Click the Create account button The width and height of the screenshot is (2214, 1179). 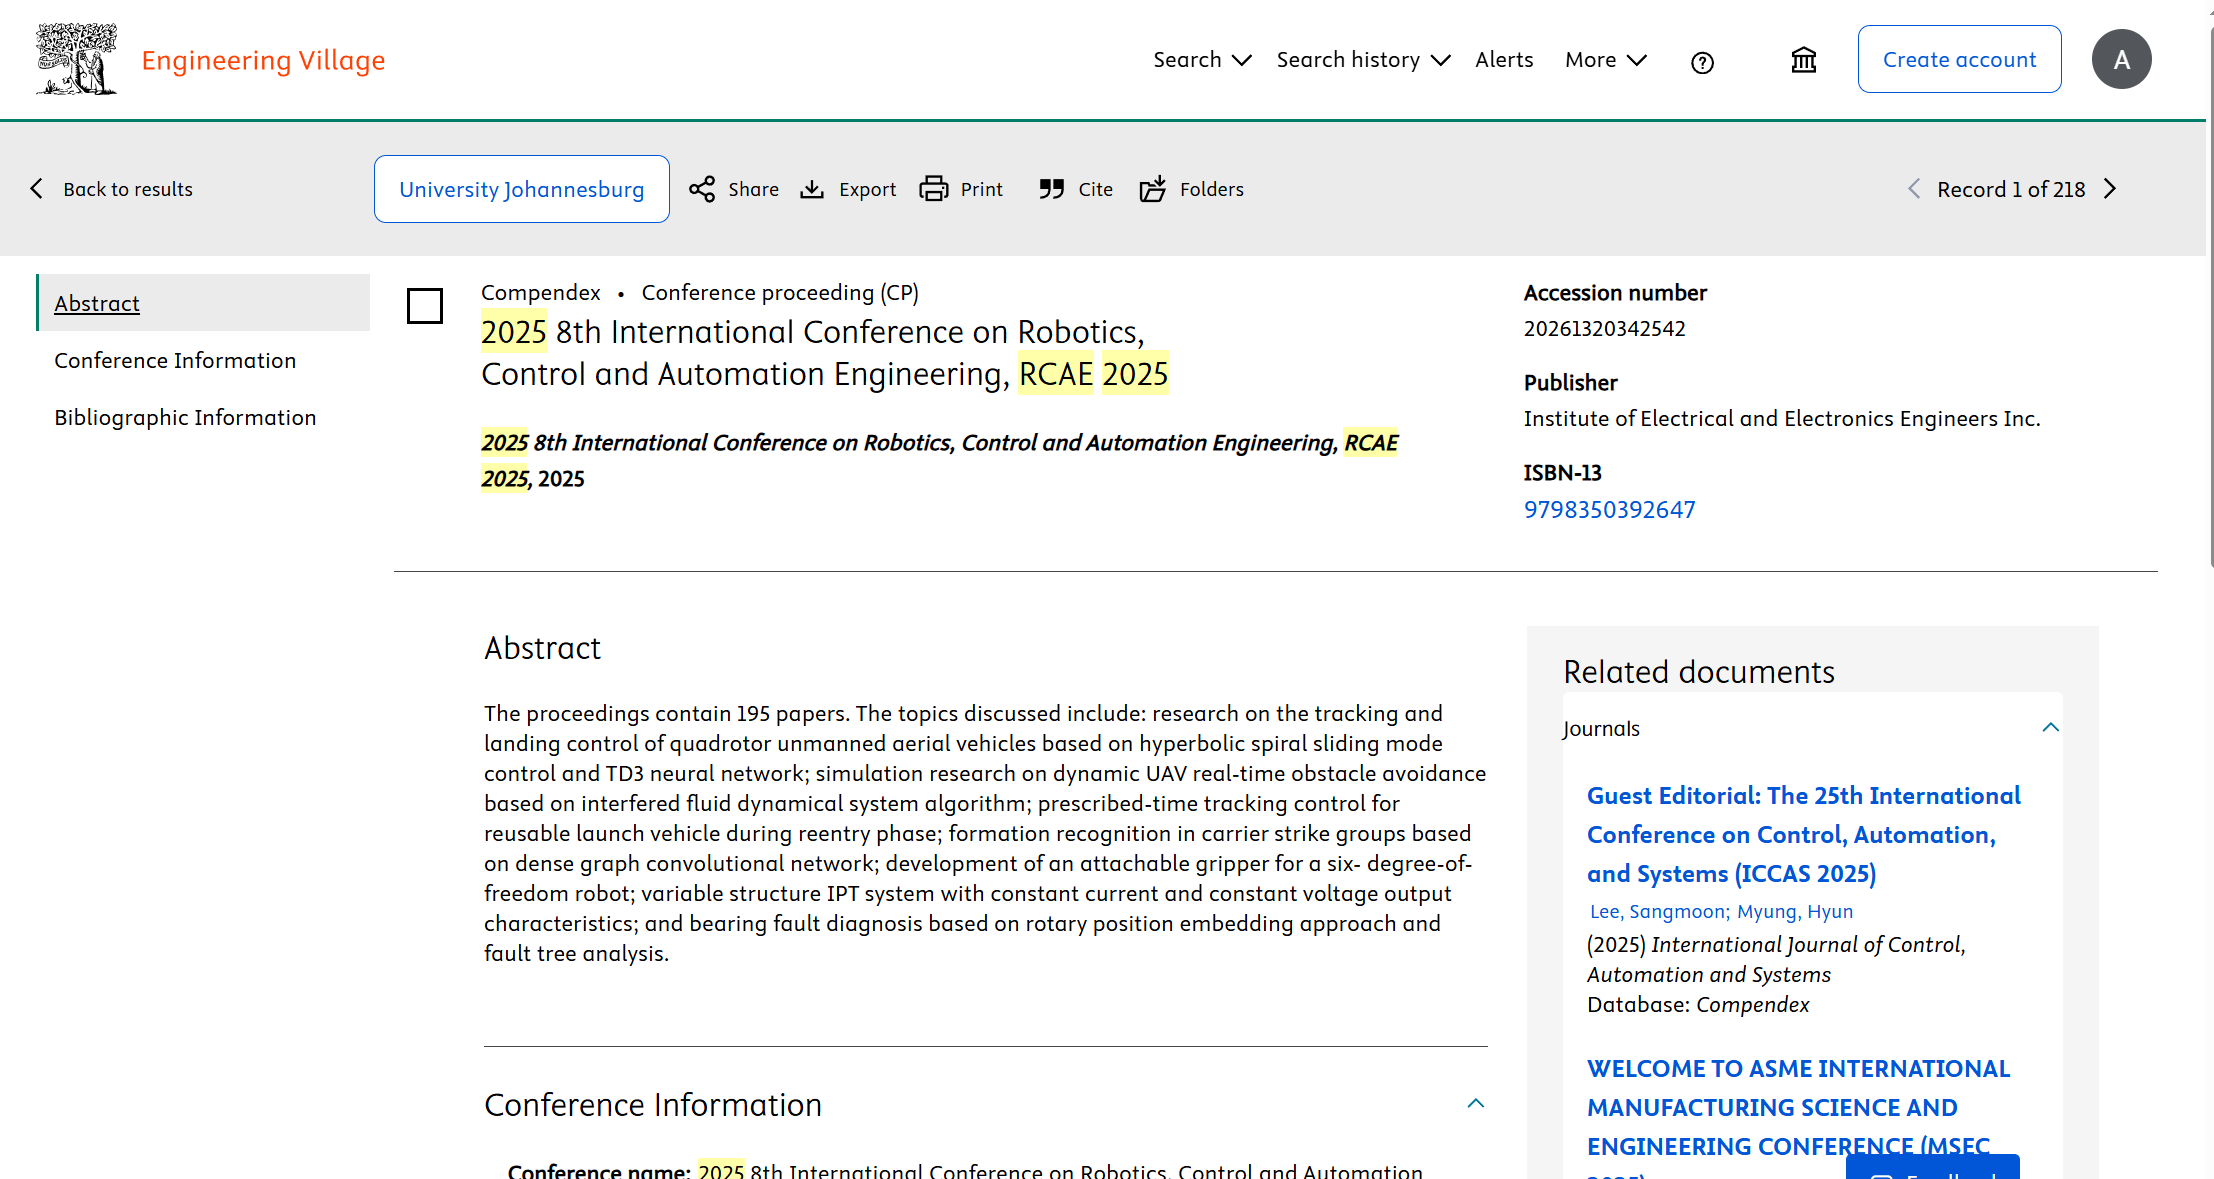click(x=1959, y=60)
